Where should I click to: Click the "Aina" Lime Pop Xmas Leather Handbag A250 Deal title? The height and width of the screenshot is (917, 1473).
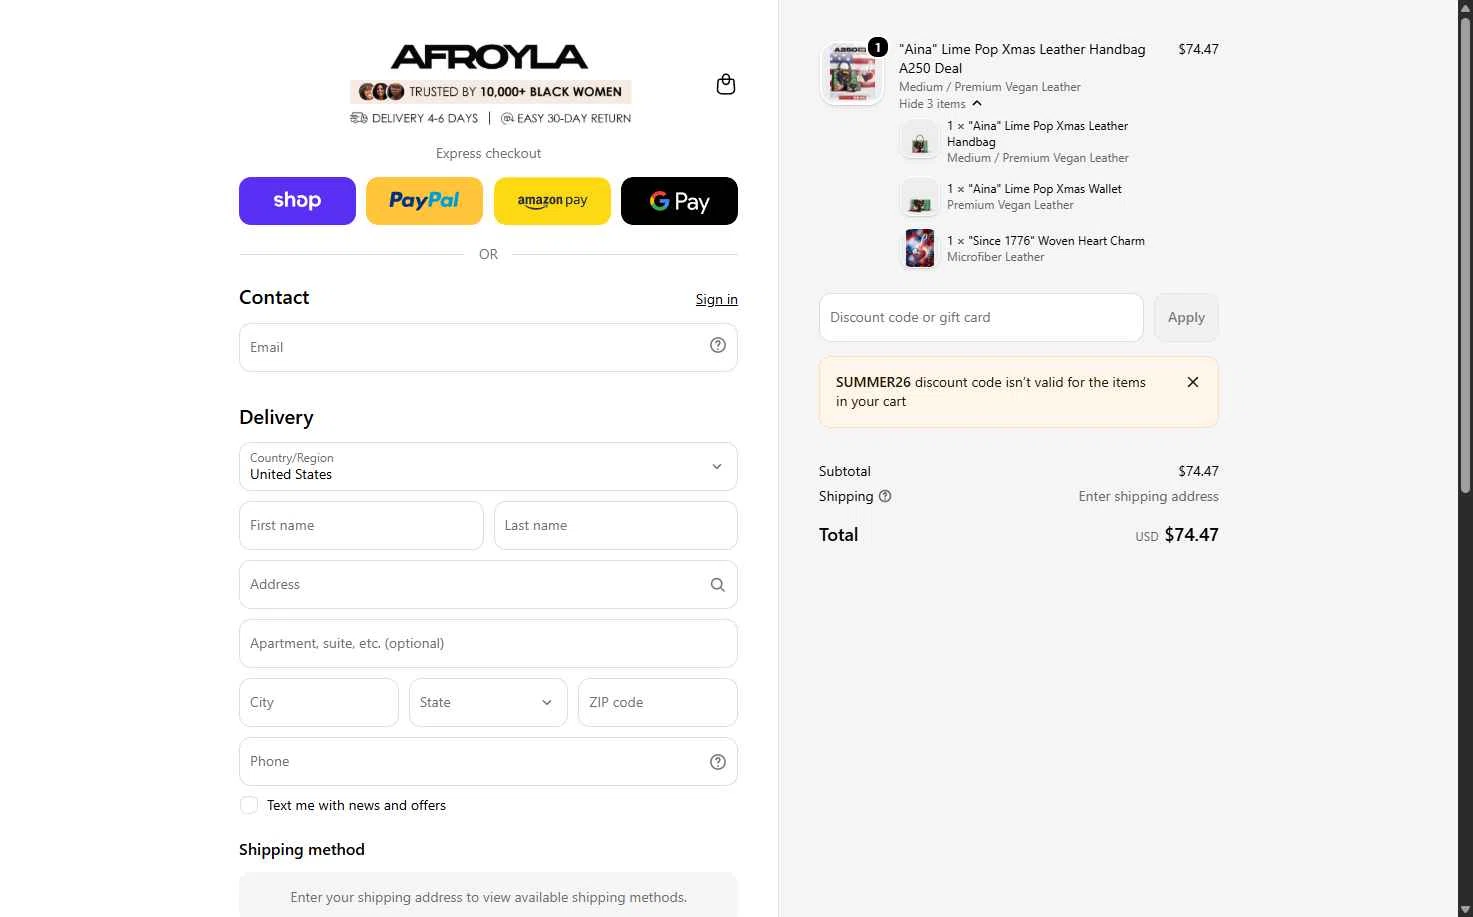(1022, 59)
